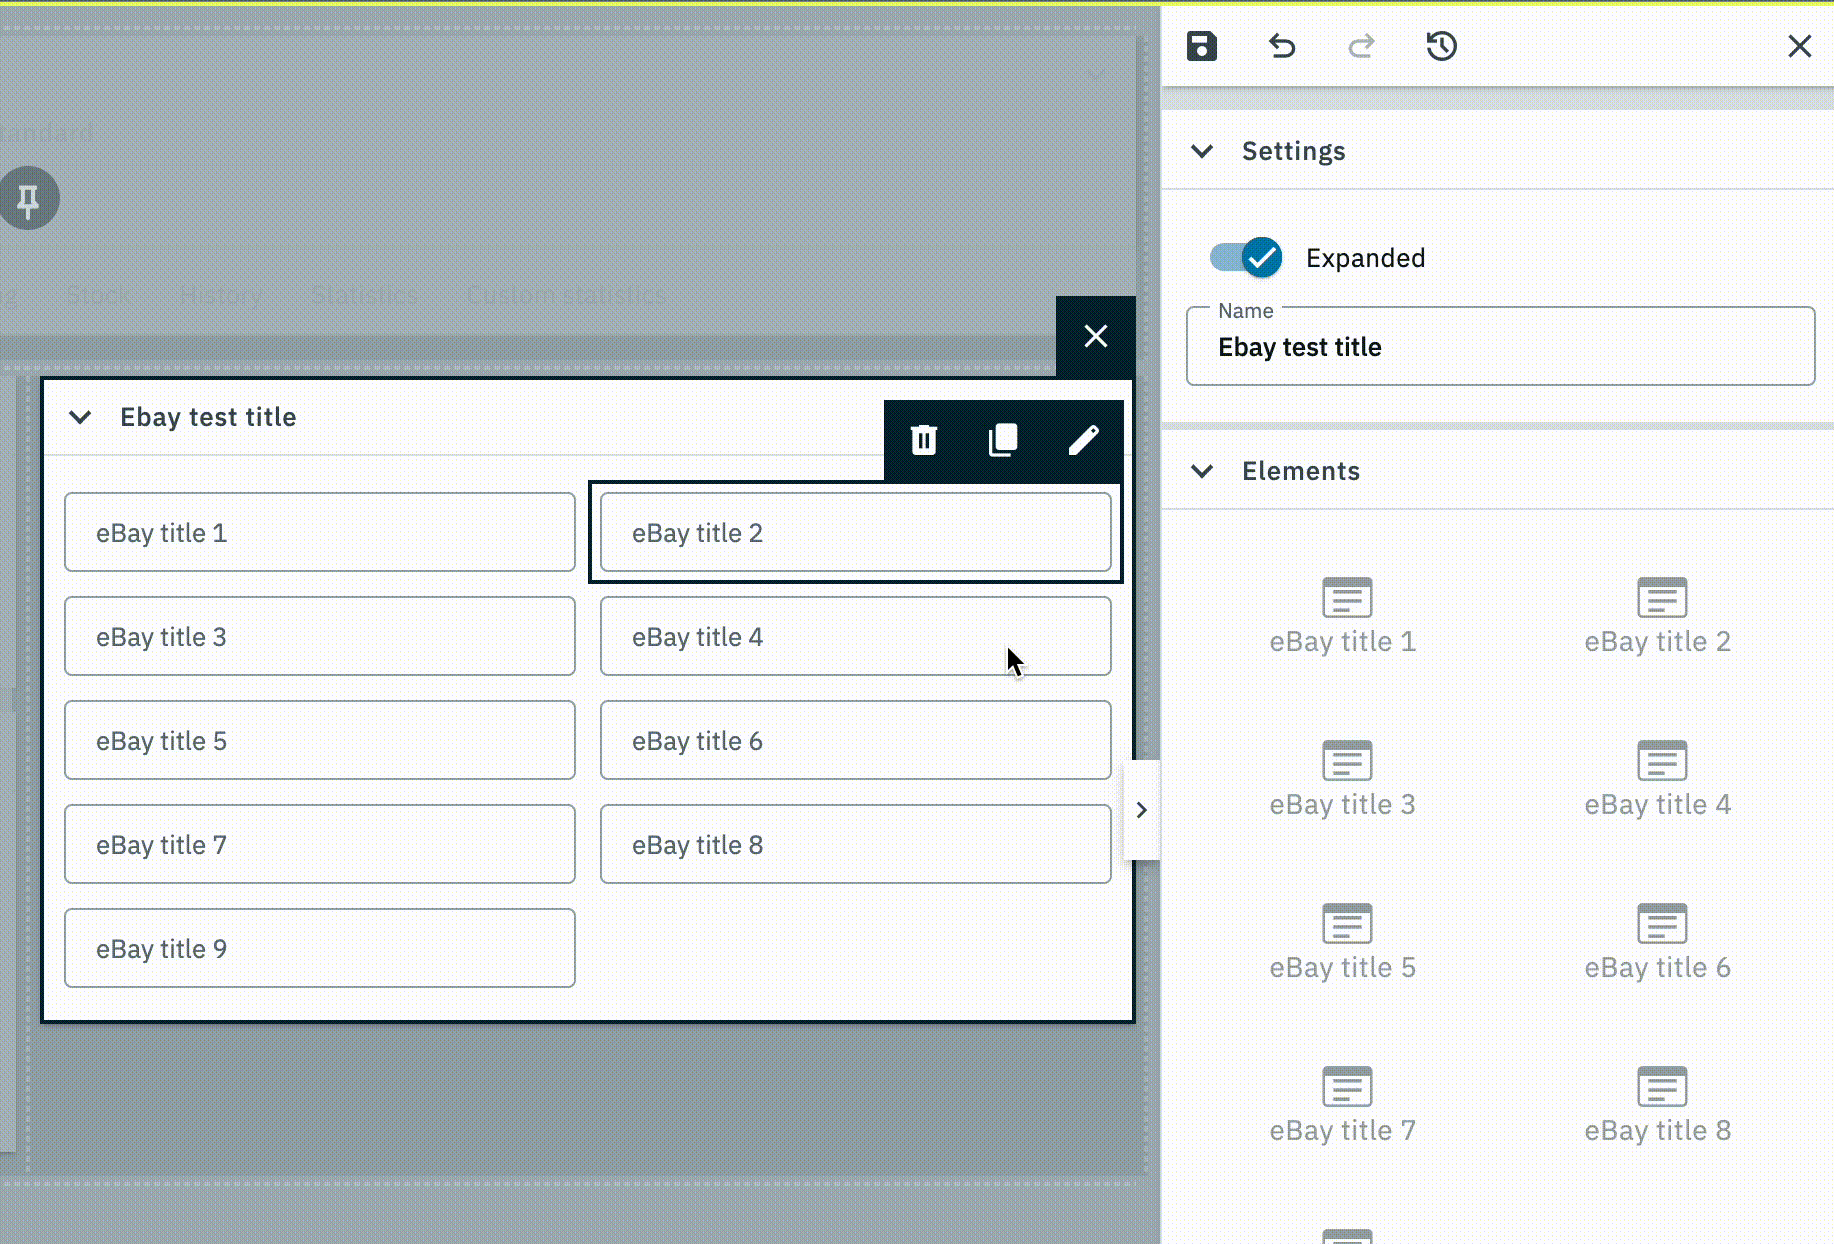Close the editor side panel

1799,46
